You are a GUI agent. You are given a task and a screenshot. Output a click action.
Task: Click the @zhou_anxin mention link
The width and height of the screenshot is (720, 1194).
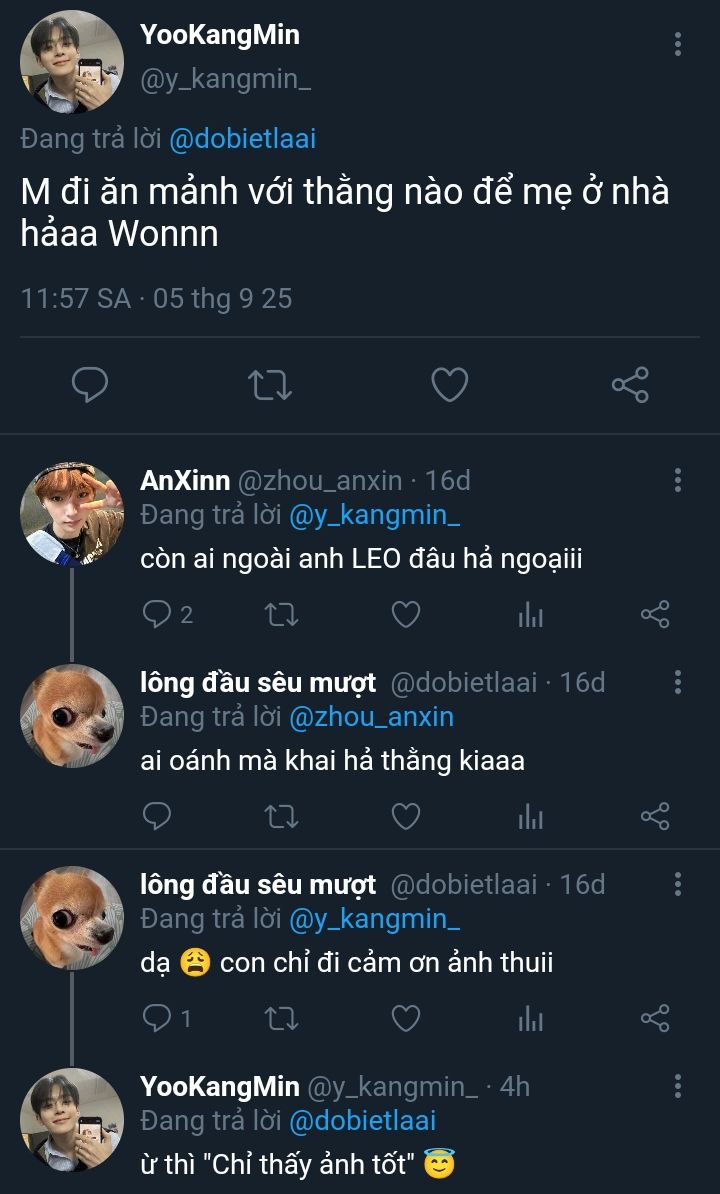(371, 717)
